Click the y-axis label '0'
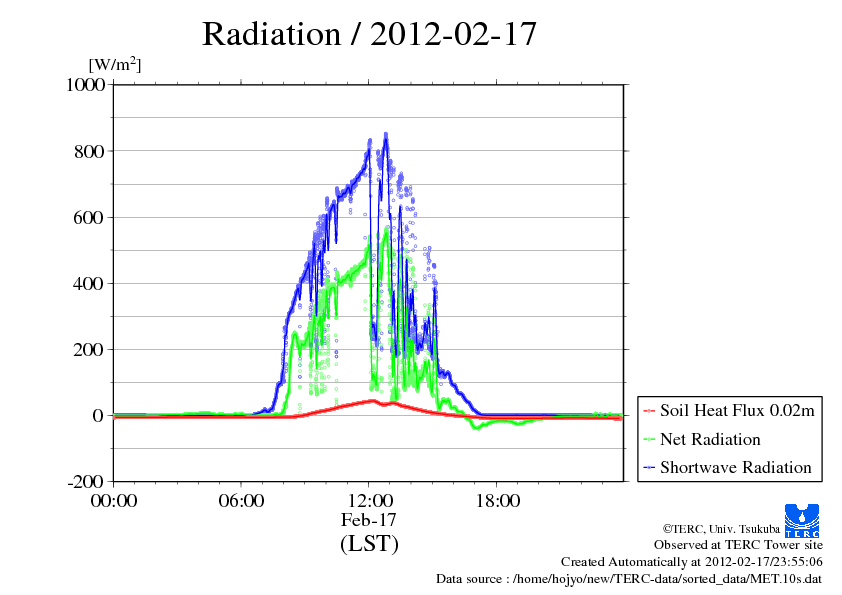The height and width of the screenshot is (595, 842). coord(98,416)
